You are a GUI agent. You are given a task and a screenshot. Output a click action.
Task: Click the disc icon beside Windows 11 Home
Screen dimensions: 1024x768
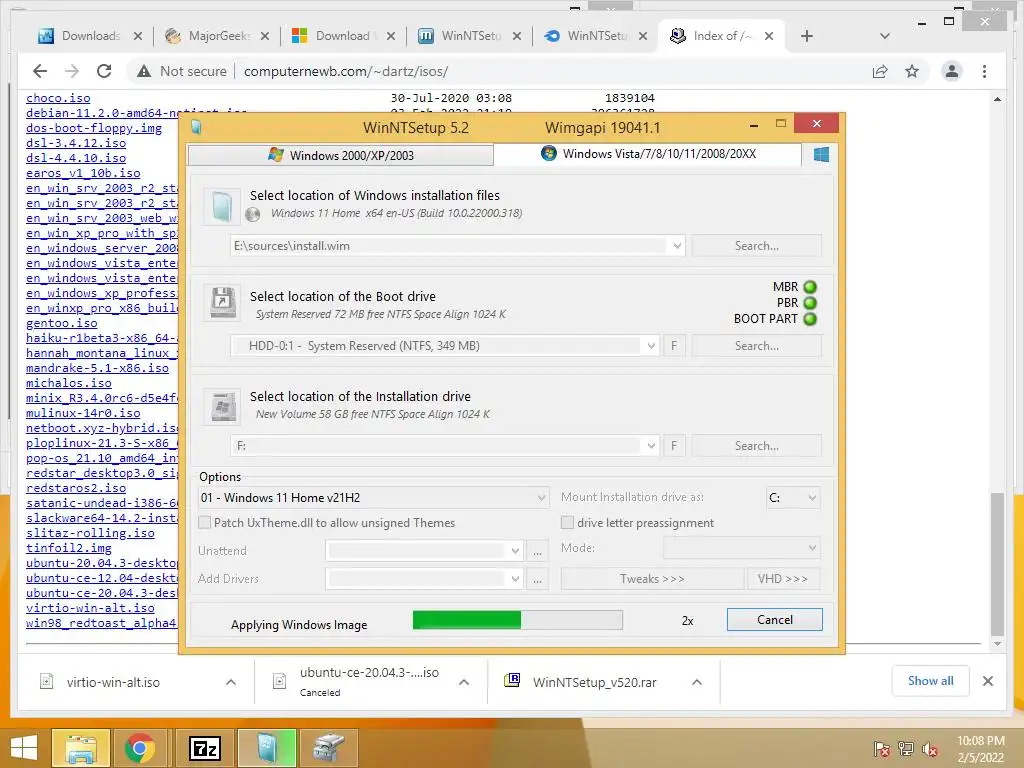(x=253, y=214)
